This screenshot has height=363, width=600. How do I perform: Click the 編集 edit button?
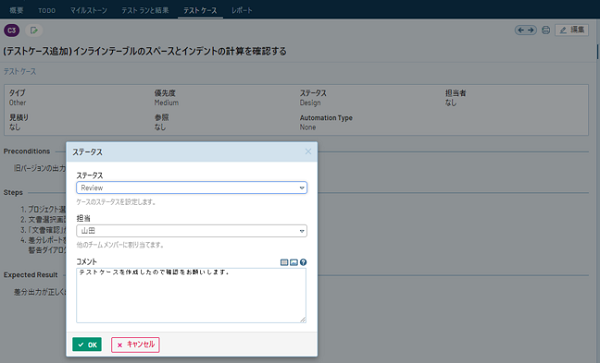[x=572, y=30]
